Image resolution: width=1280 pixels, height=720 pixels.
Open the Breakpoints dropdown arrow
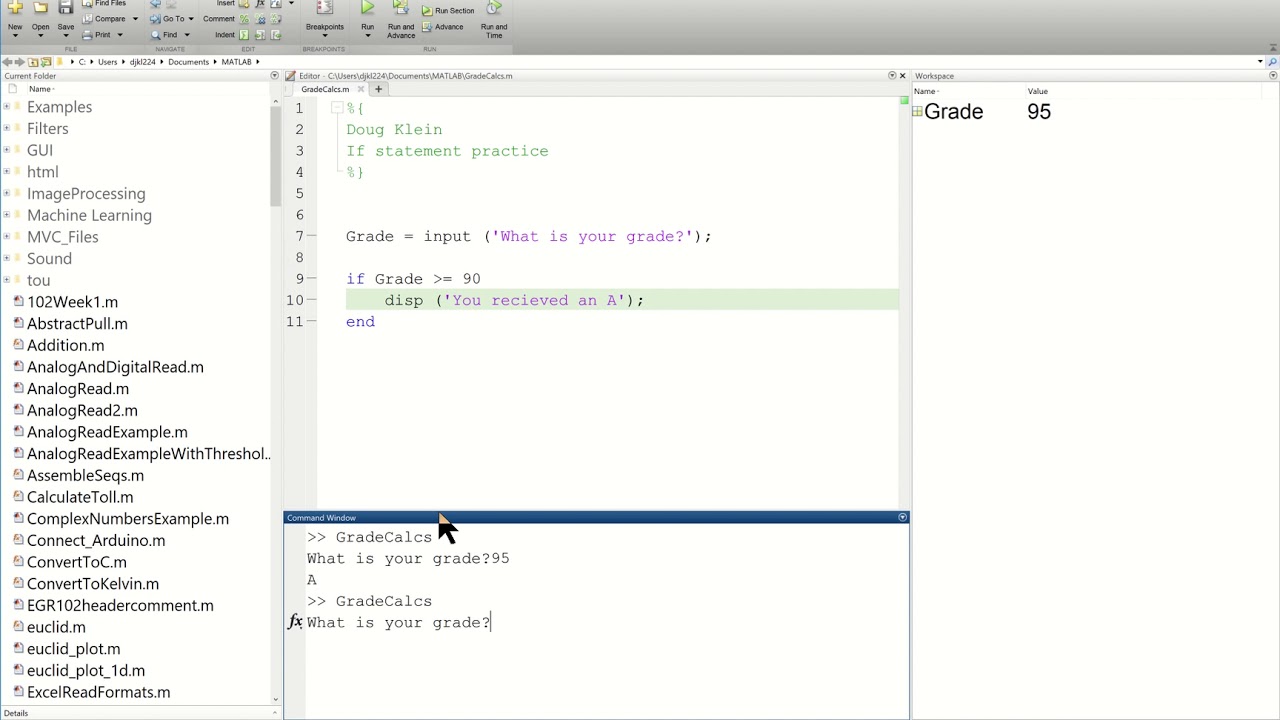click(x=324, y=36)
